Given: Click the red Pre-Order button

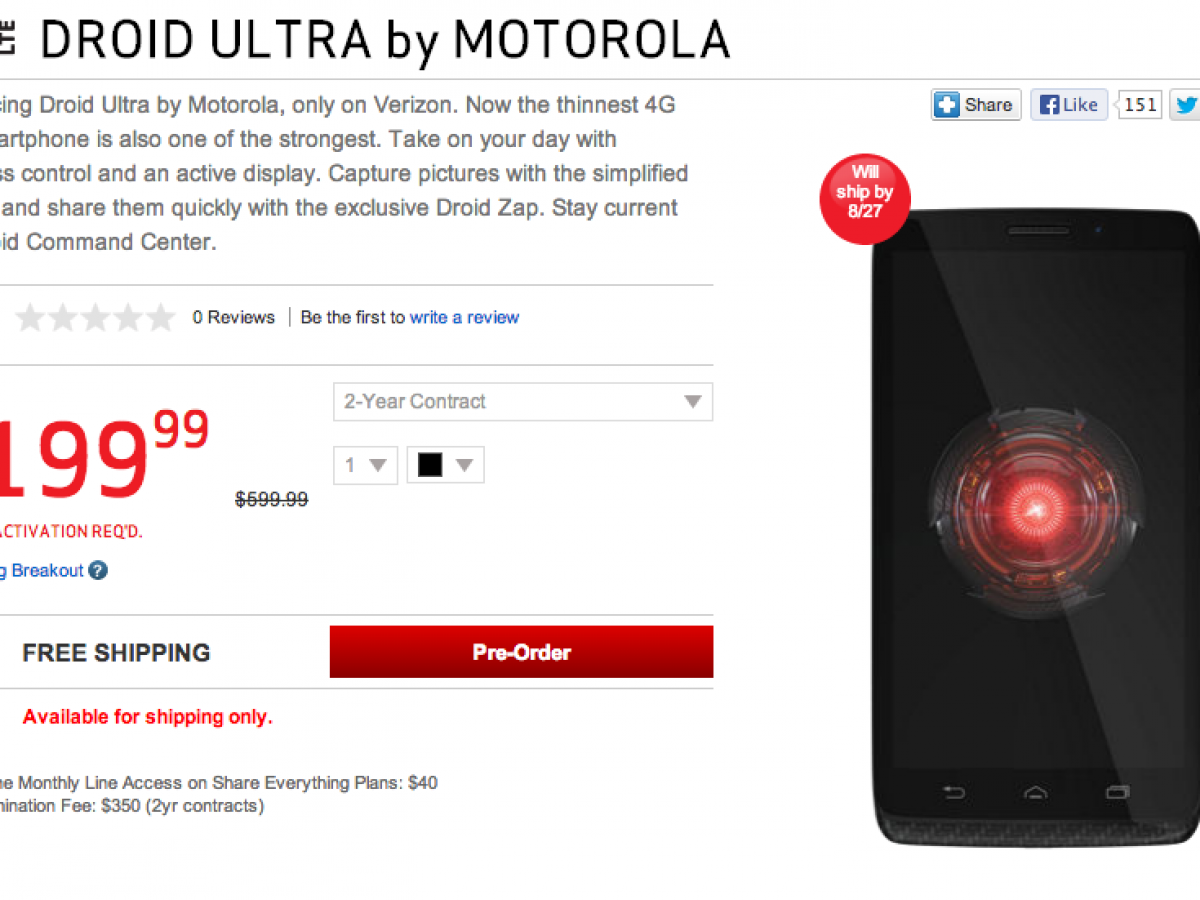Looking at the screenshot, I should click(x=521, y=652).
